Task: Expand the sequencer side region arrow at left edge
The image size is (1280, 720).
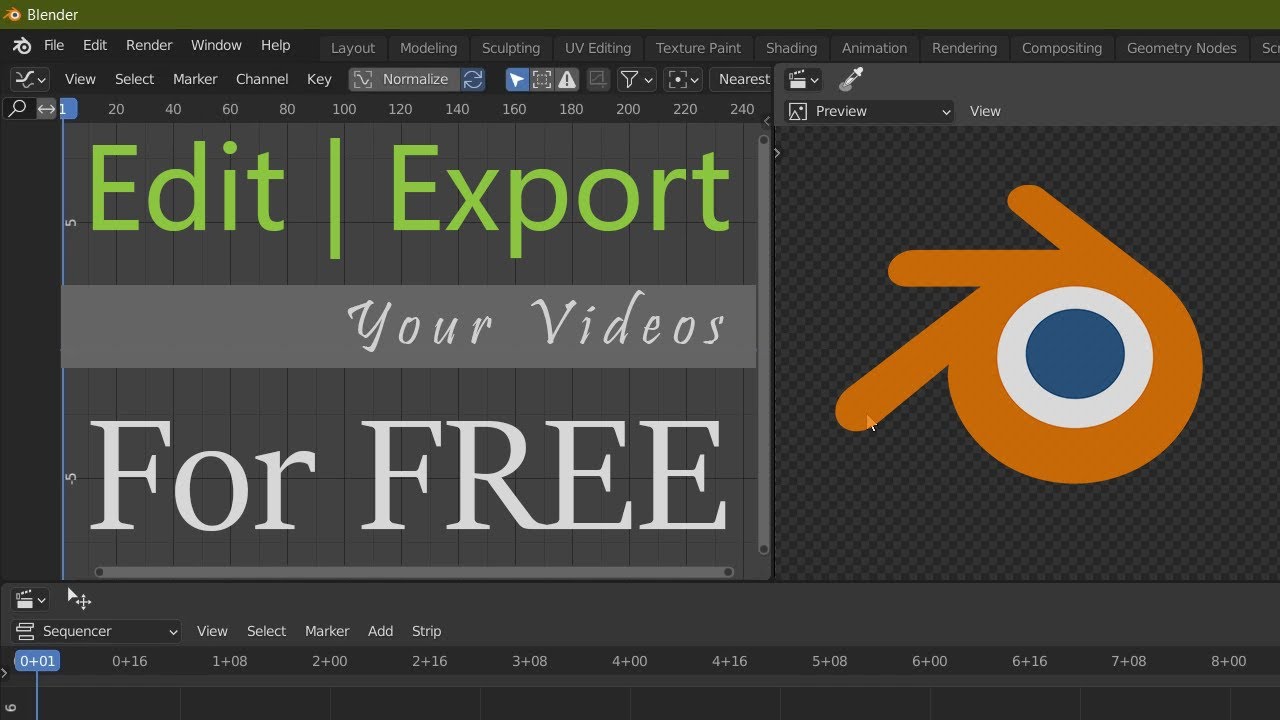Action: click(5, 673)
